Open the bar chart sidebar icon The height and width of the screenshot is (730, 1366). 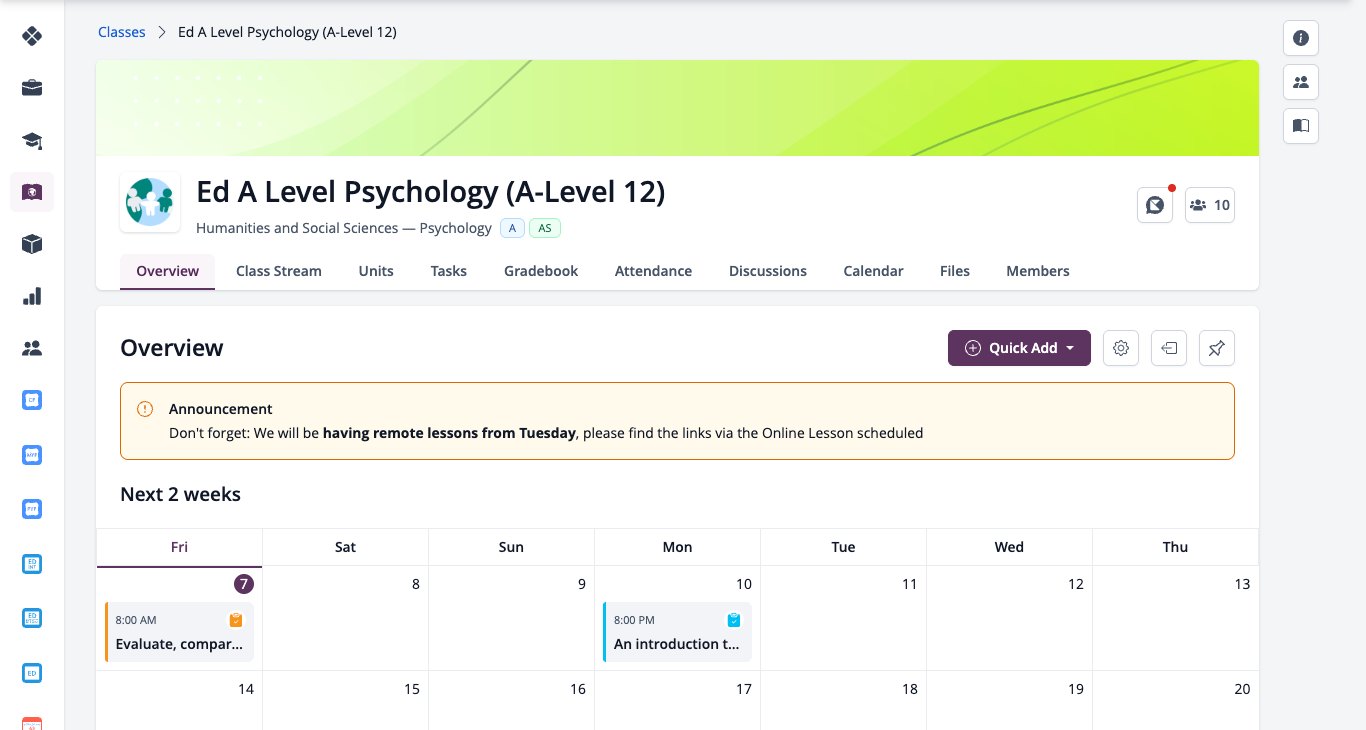[x=32, y=296]
